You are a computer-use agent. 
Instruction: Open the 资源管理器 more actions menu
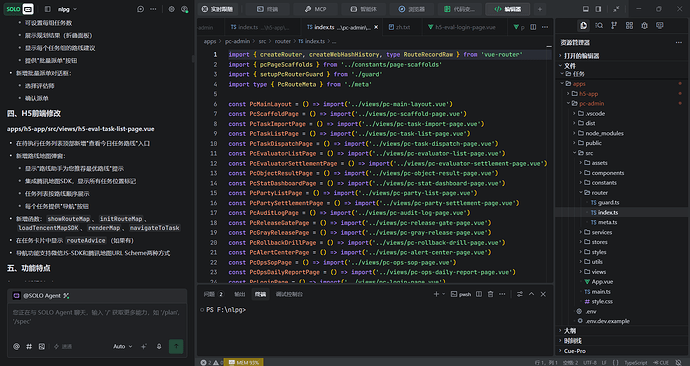pyautogui.click(x=678, y=42)
